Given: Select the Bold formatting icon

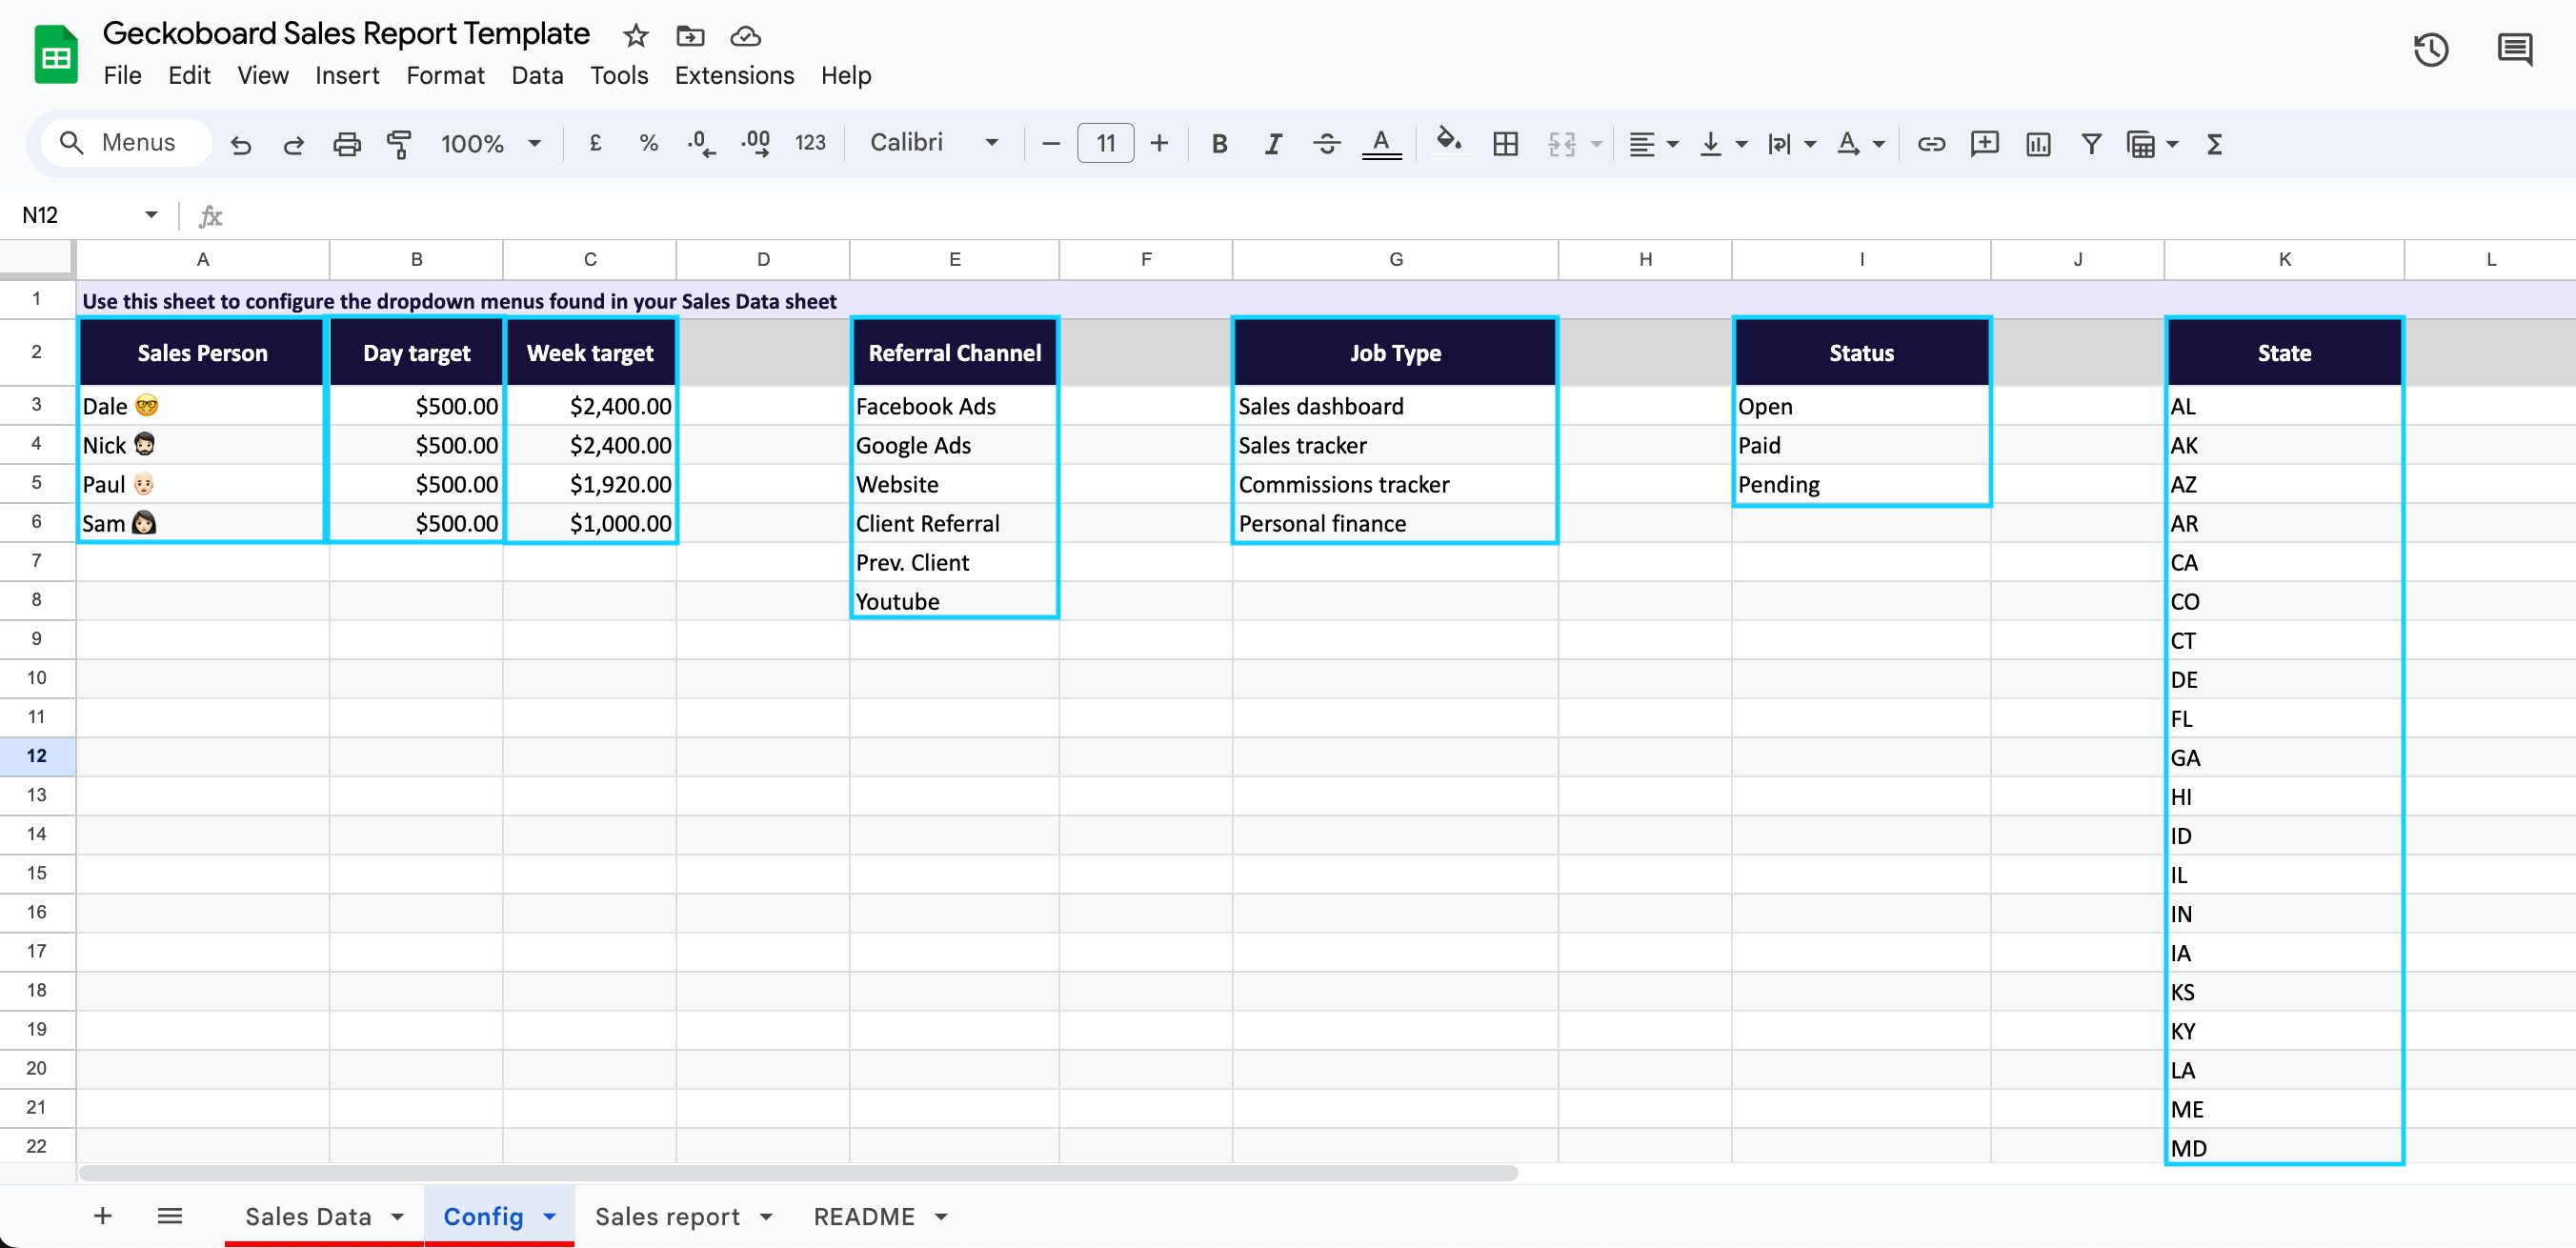Looking at the screenshot, I should click(x=1219, y=143).
